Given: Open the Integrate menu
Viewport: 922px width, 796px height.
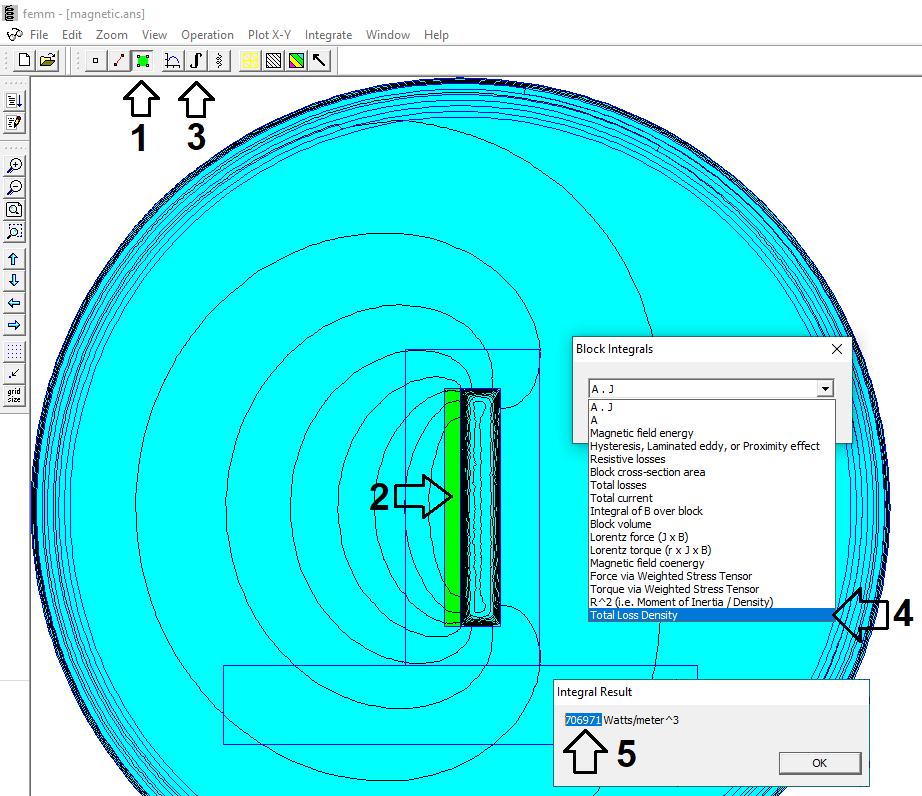Looking at the screenshot, I should (328, 35).
